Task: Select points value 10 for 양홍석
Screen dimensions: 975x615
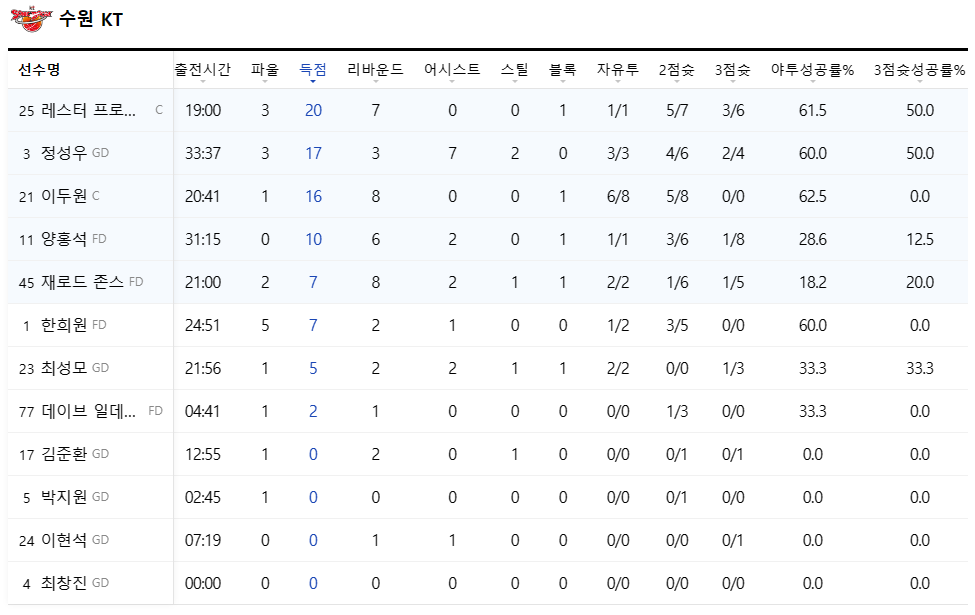Action: (313, 239)
